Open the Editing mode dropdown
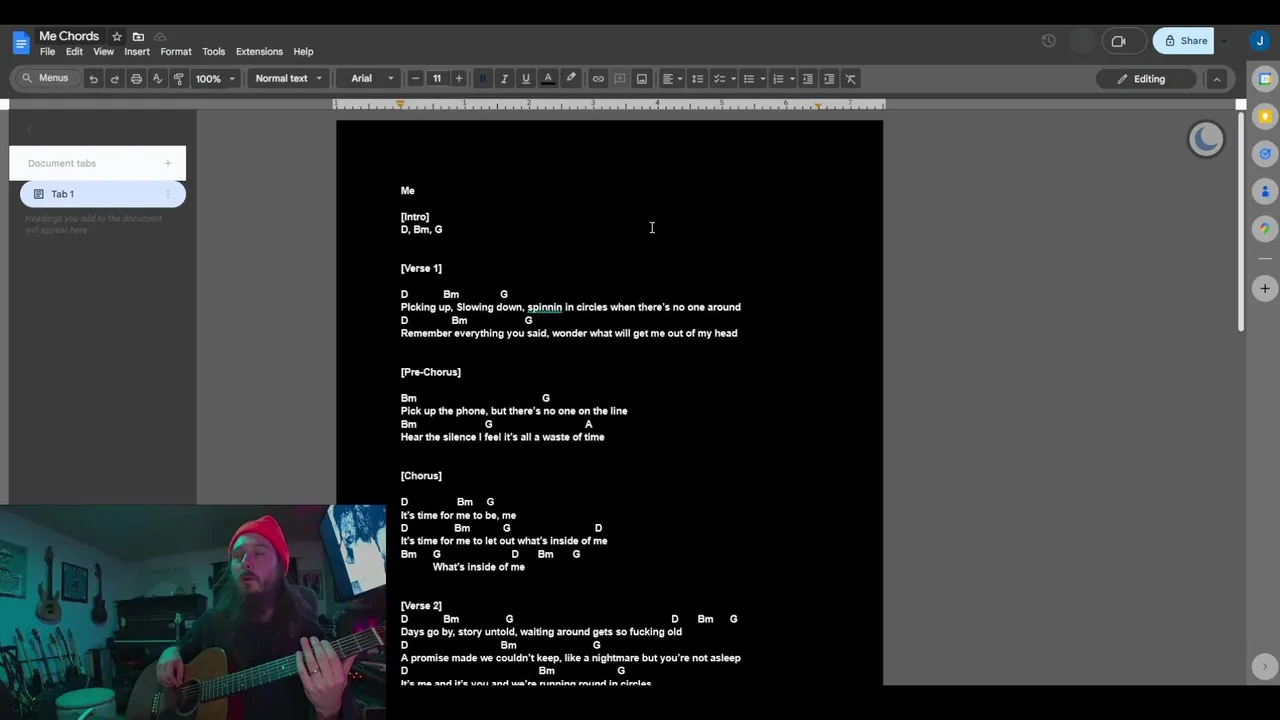1280x720 pixels. click(x=1148, y=79)
